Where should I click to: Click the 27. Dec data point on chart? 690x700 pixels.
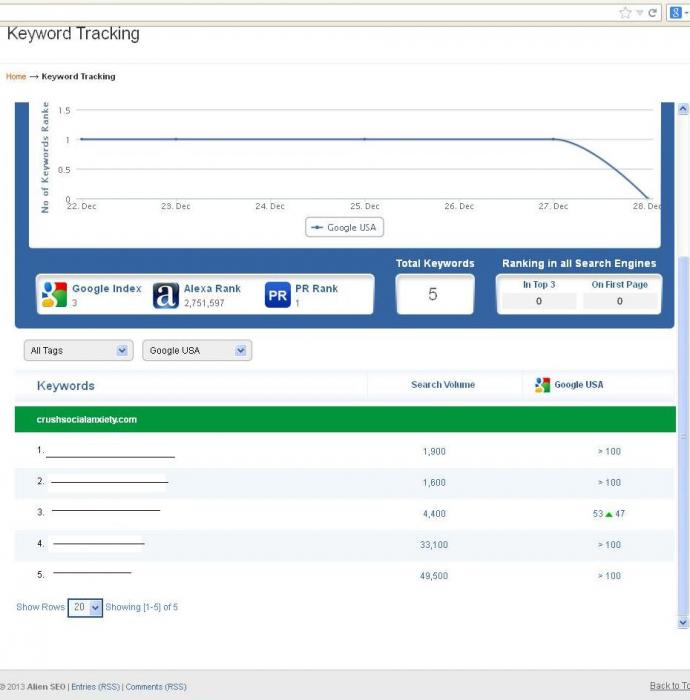click(x=553, y=139)
